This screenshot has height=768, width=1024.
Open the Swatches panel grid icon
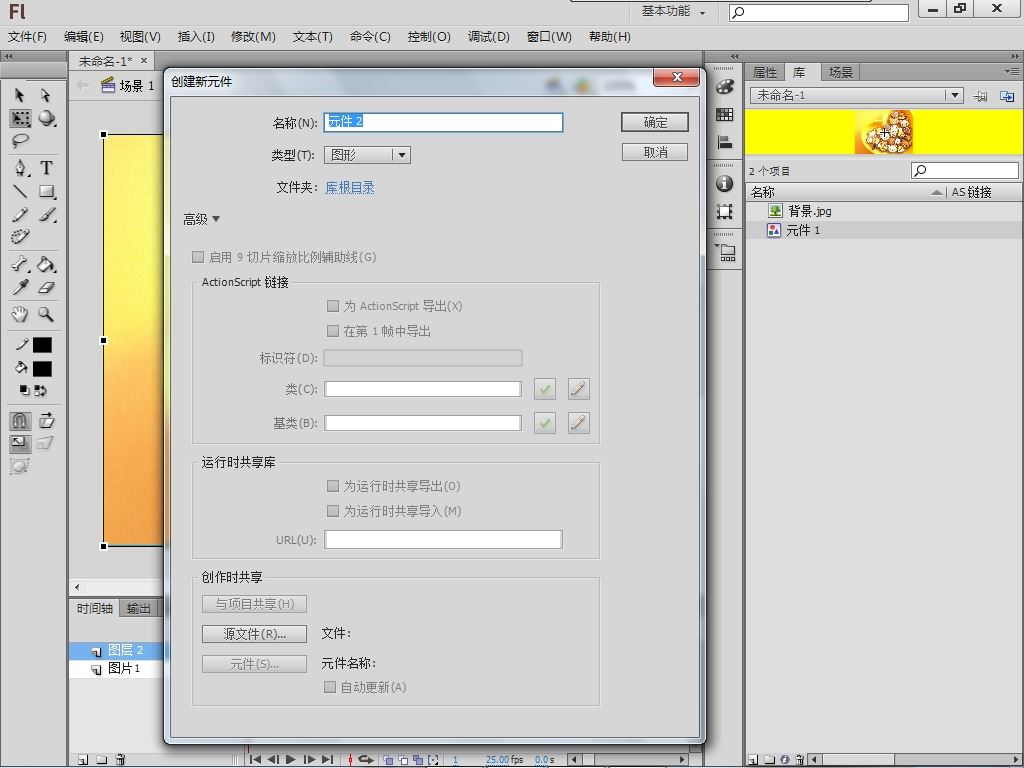pyautogui.click(x=724, y=115)
